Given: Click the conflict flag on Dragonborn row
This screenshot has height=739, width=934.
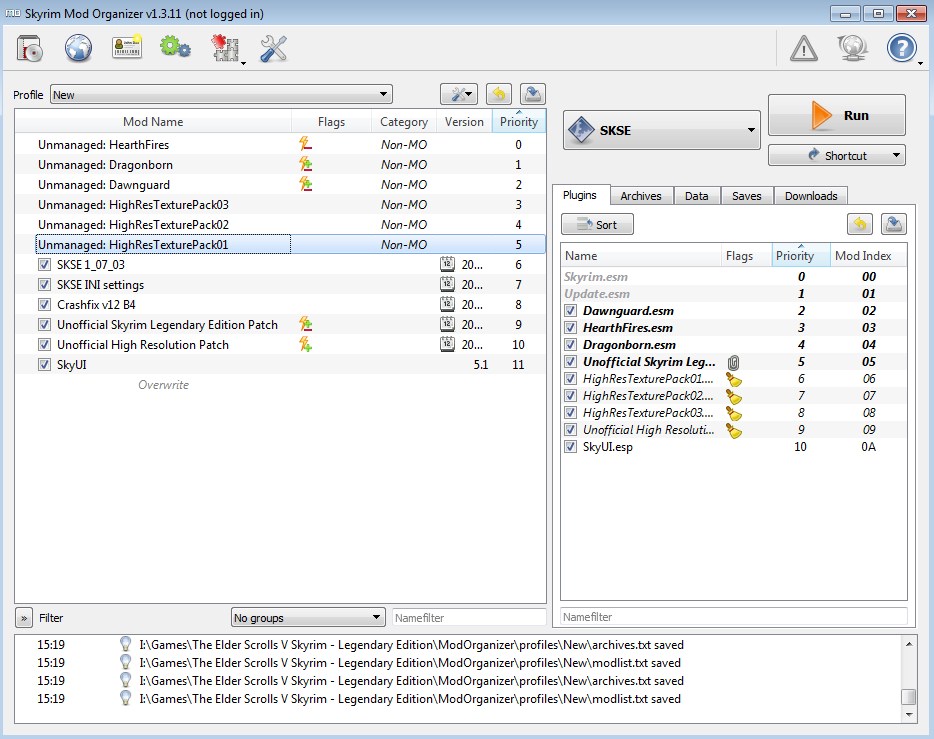Looking at the screenshot, I should coord(306,164).
